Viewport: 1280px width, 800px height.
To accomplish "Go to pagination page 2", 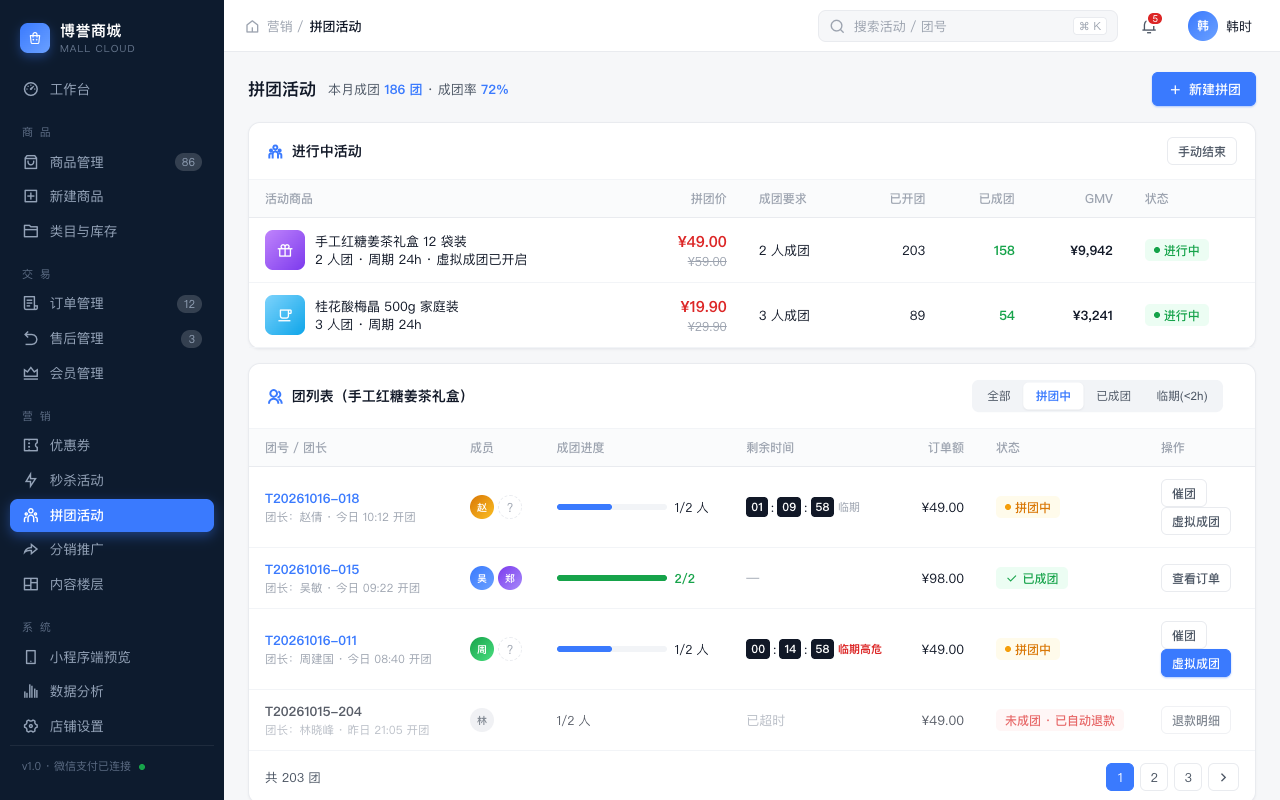I will click(x=1154, y=777).
